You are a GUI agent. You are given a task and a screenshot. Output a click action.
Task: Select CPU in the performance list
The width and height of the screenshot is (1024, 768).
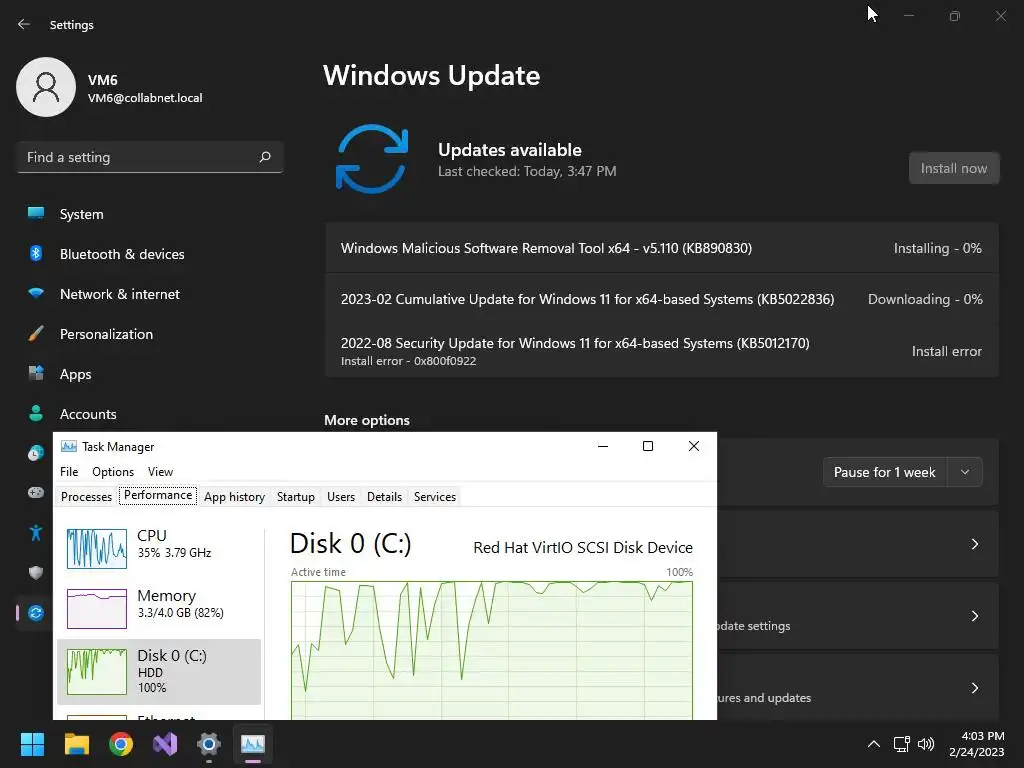tap(159, 547)
